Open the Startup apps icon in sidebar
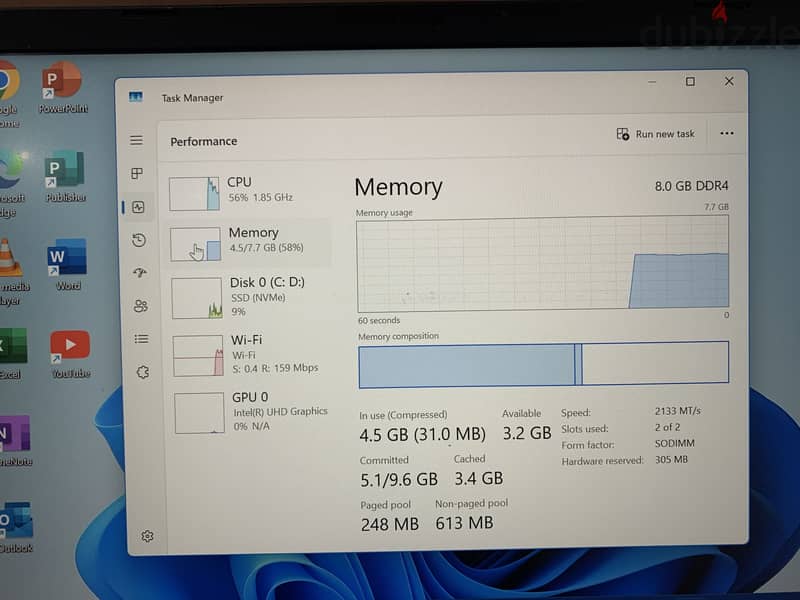Screen dimensions: 800x600 [x=140, y=273]
